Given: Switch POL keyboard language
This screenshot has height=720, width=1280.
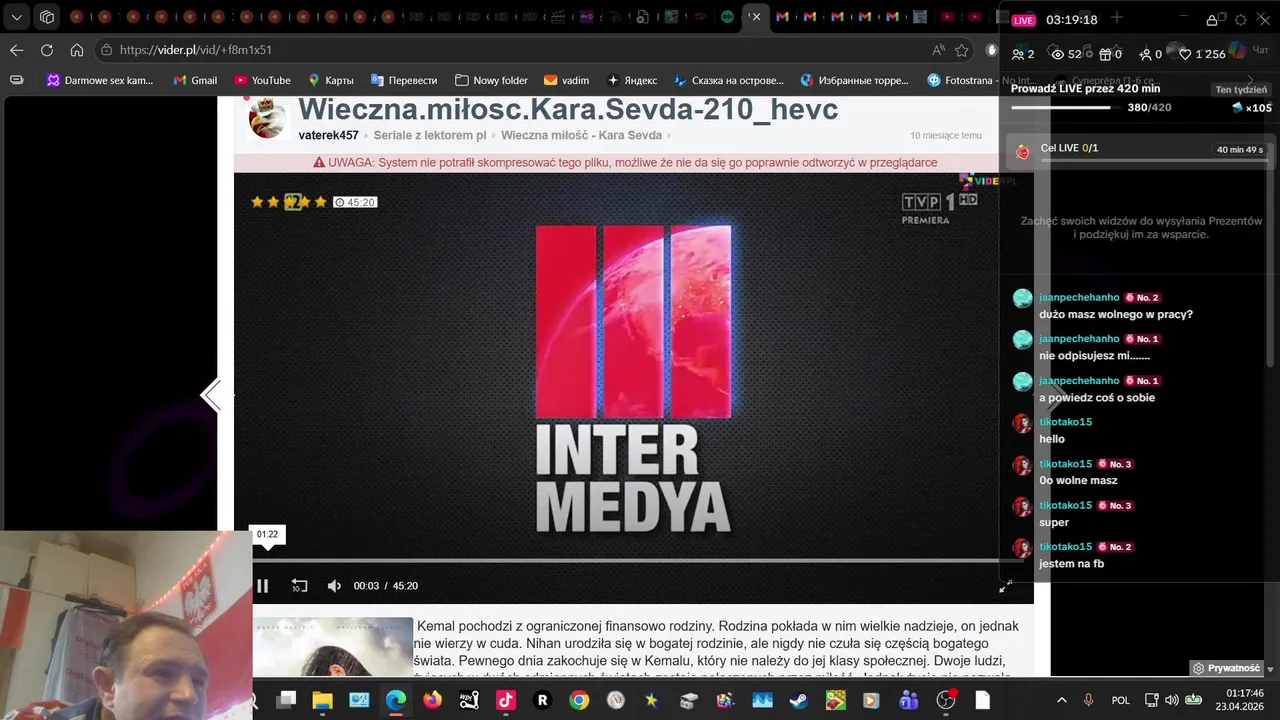Looking at the screenshot, I should [x=1121, y=700].
